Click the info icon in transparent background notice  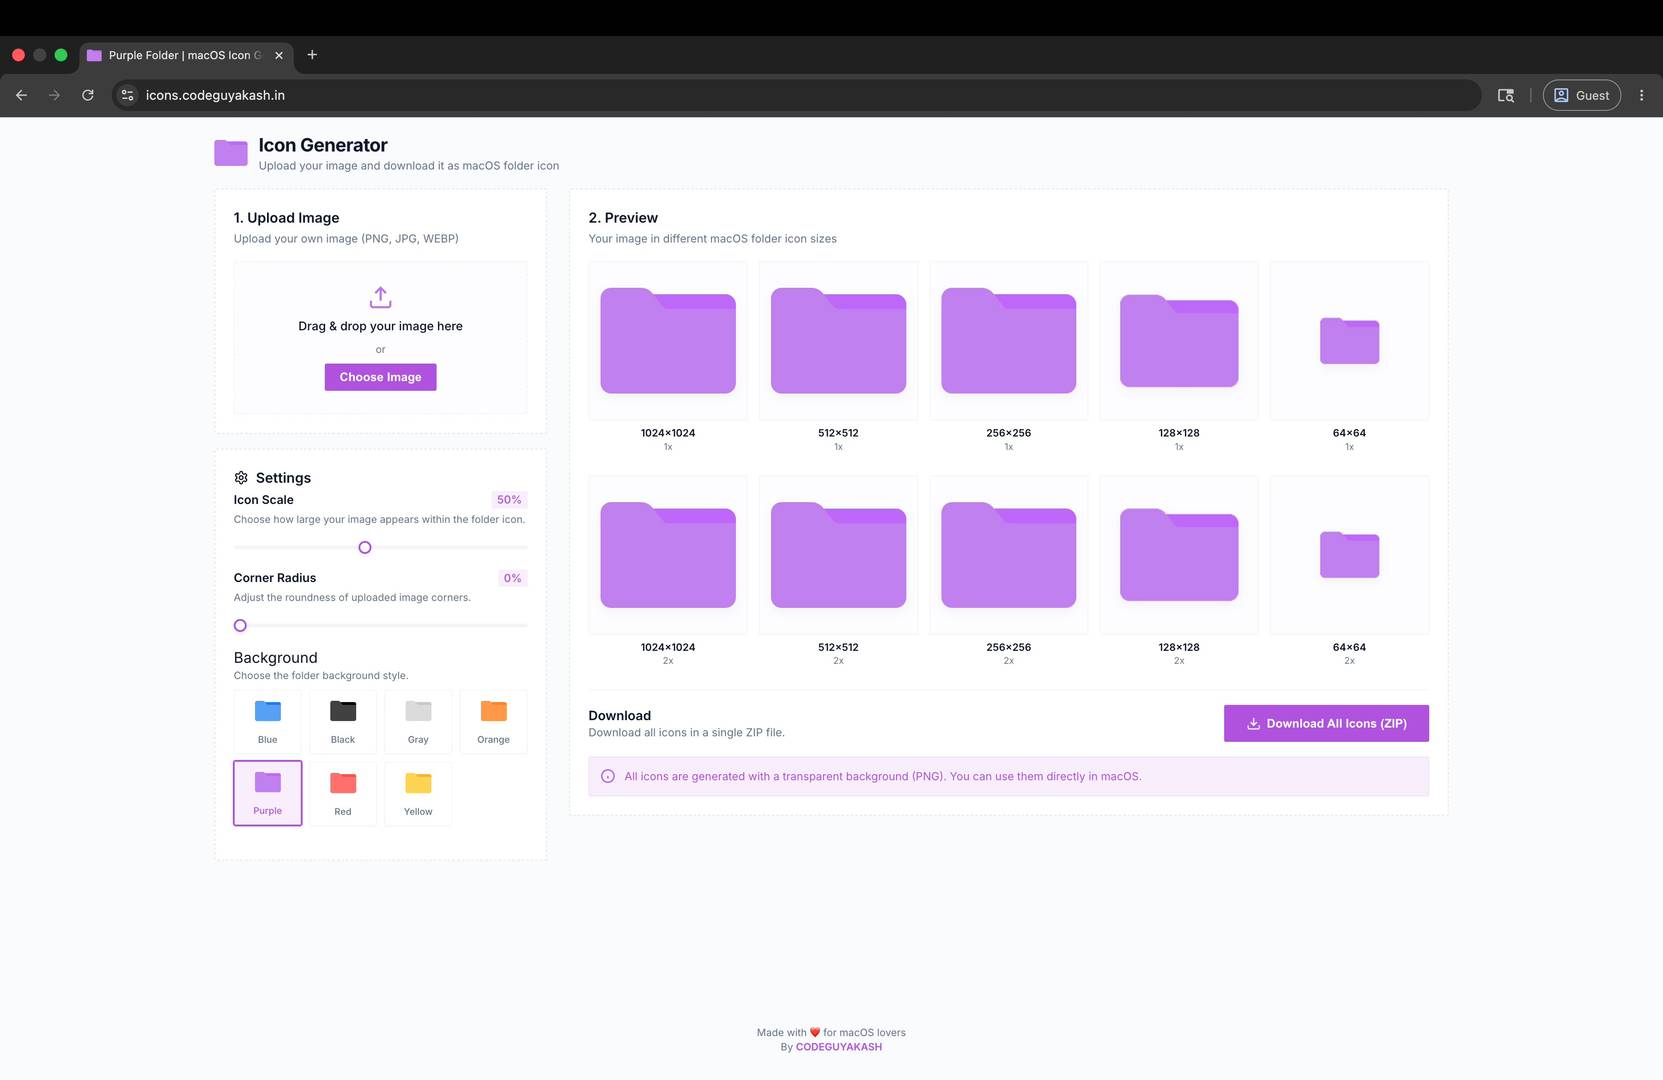tap(608, 776)
